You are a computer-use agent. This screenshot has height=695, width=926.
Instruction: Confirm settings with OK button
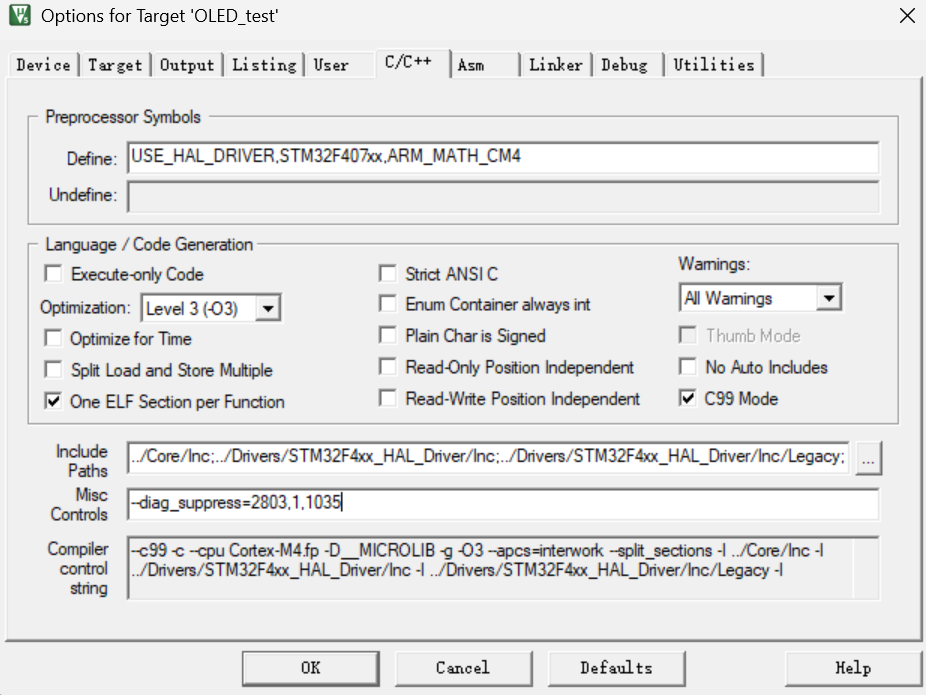coord(311,668)
